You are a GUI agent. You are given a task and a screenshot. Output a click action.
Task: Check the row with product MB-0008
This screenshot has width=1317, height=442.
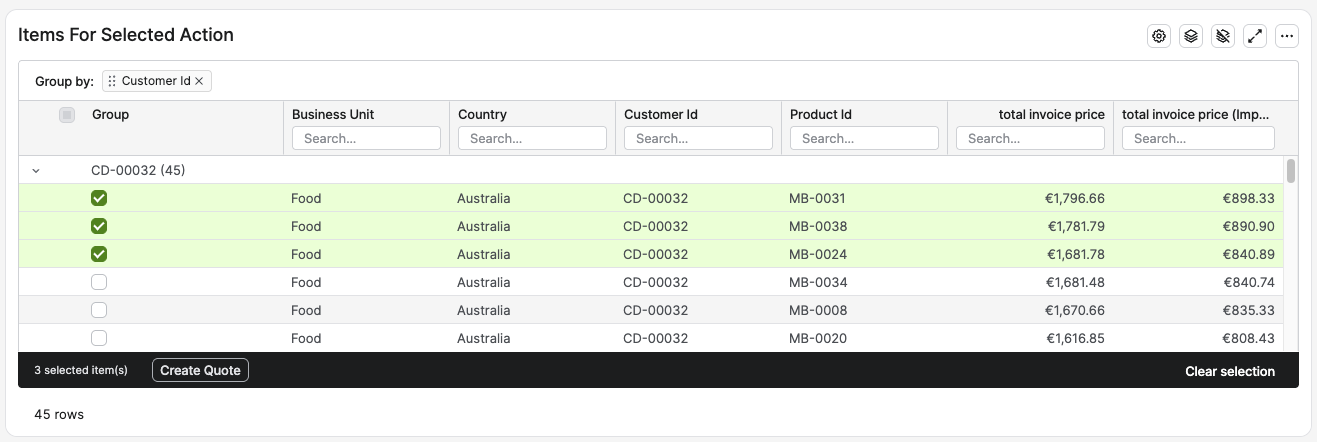[99, 310]
